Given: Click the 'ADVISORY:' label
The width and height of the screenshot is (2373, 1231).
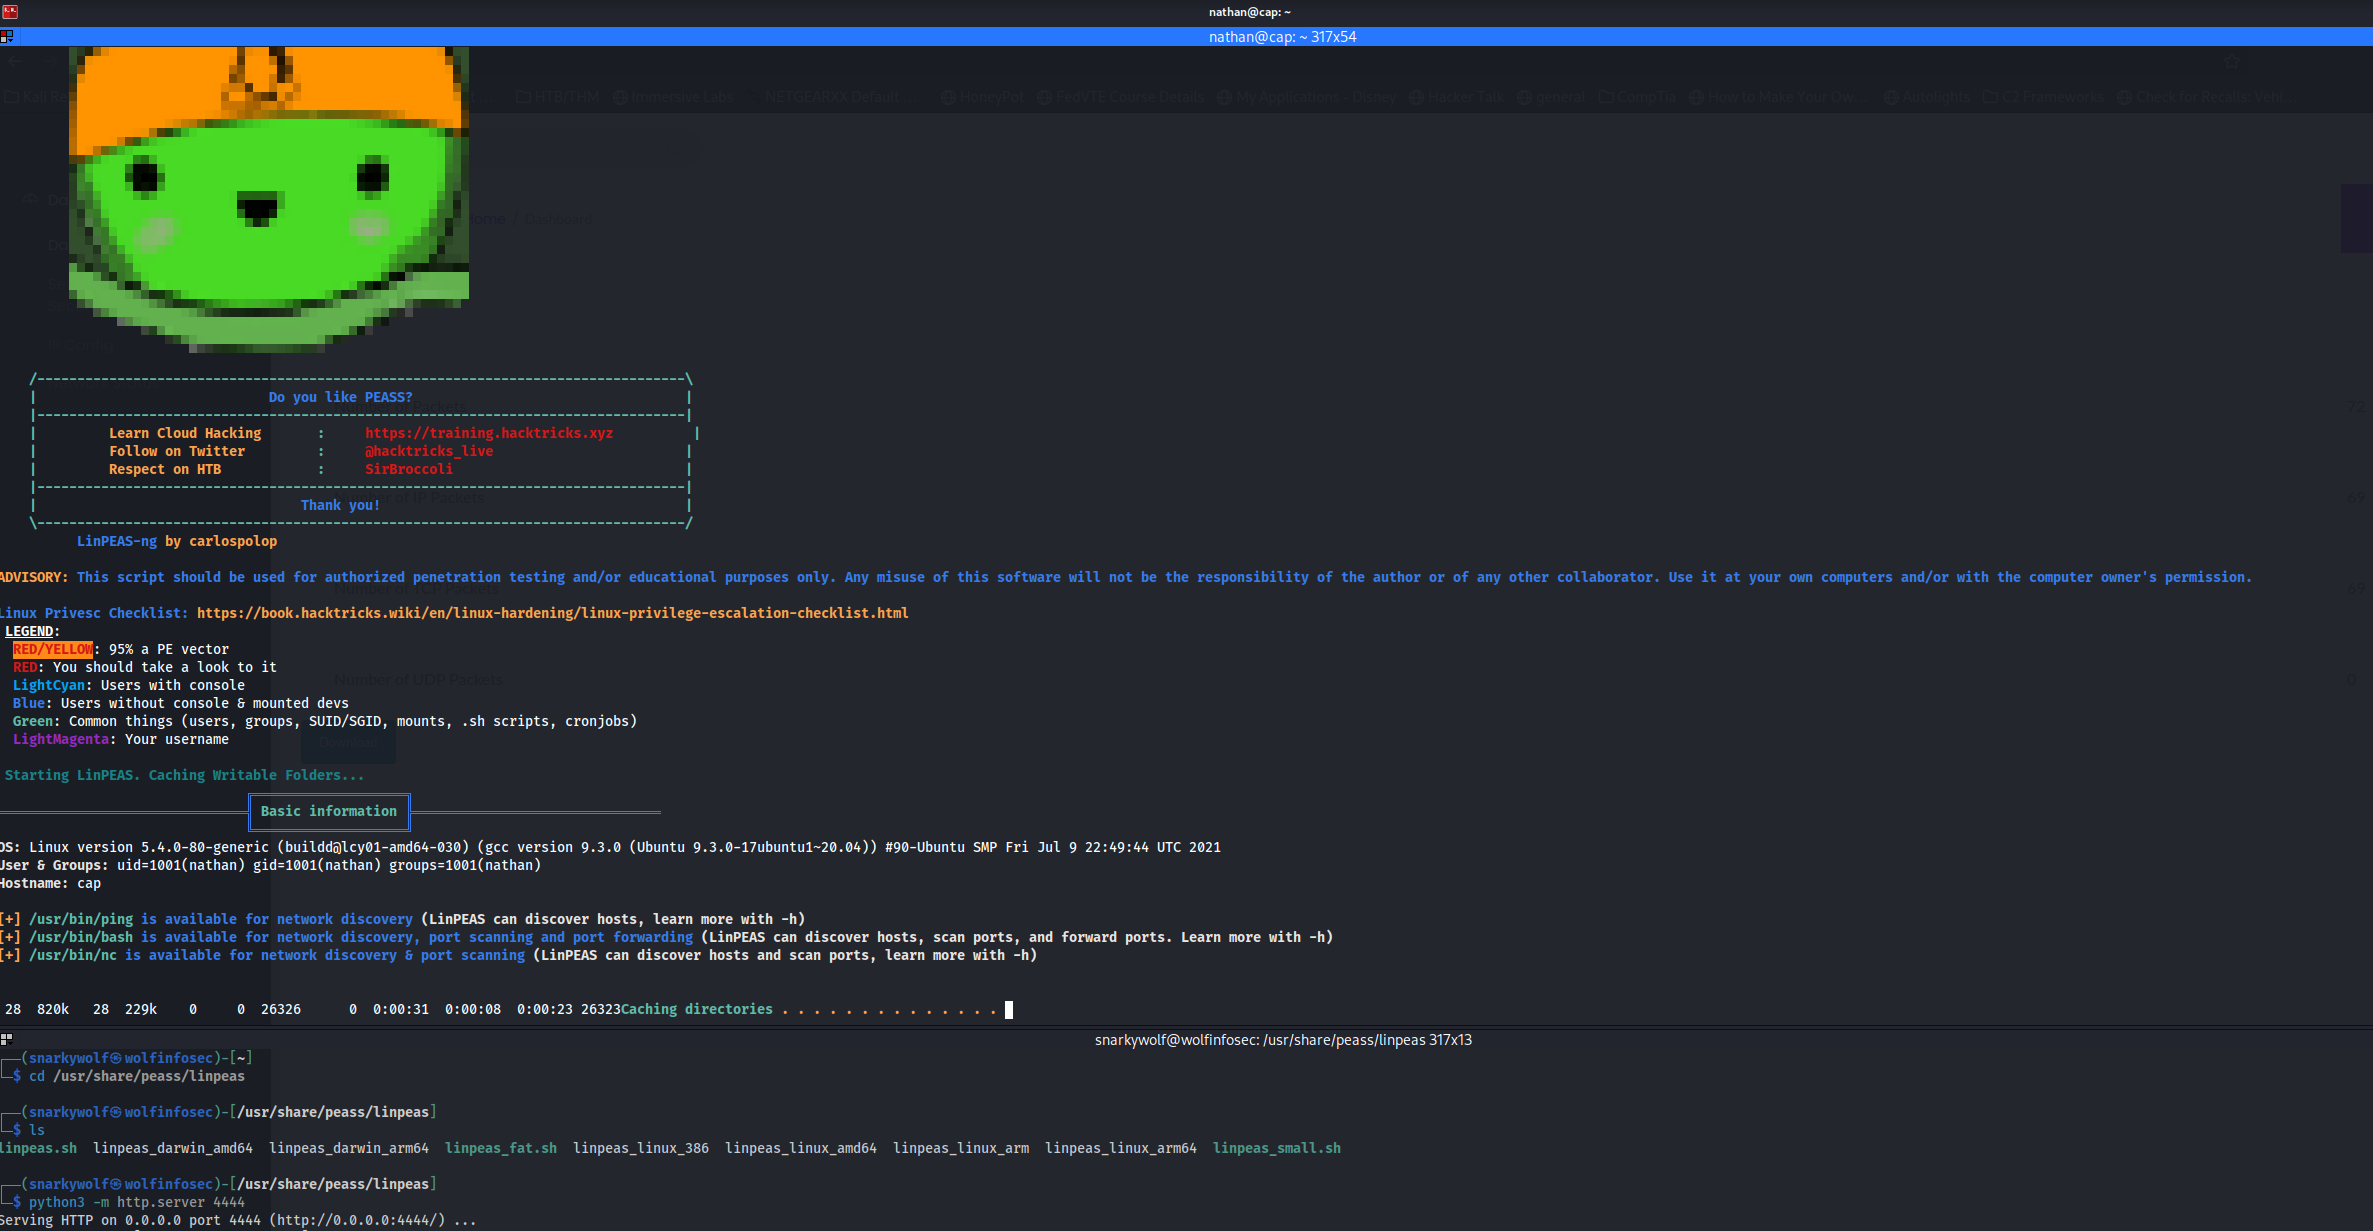Looking at the screenshot, I should pos(34,577).
